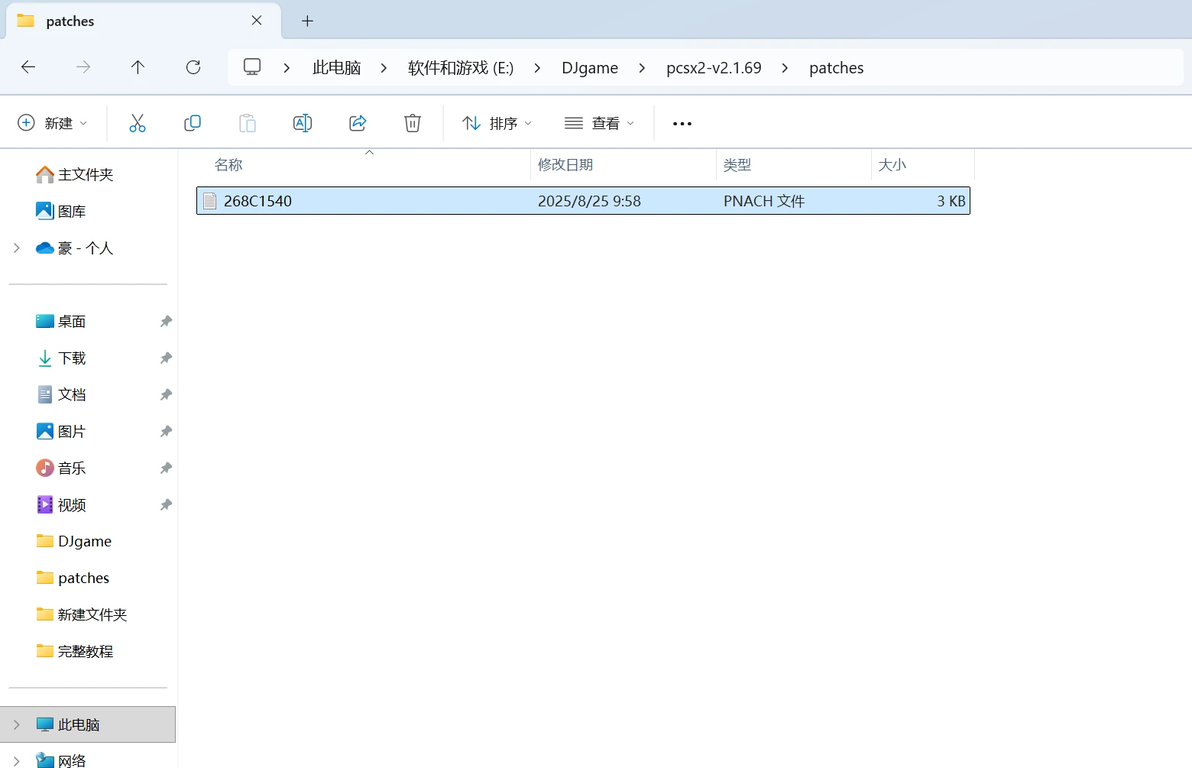Unpin 视频 using its pin icon
Screen dimensions: 1192x768
click(166, 505)
